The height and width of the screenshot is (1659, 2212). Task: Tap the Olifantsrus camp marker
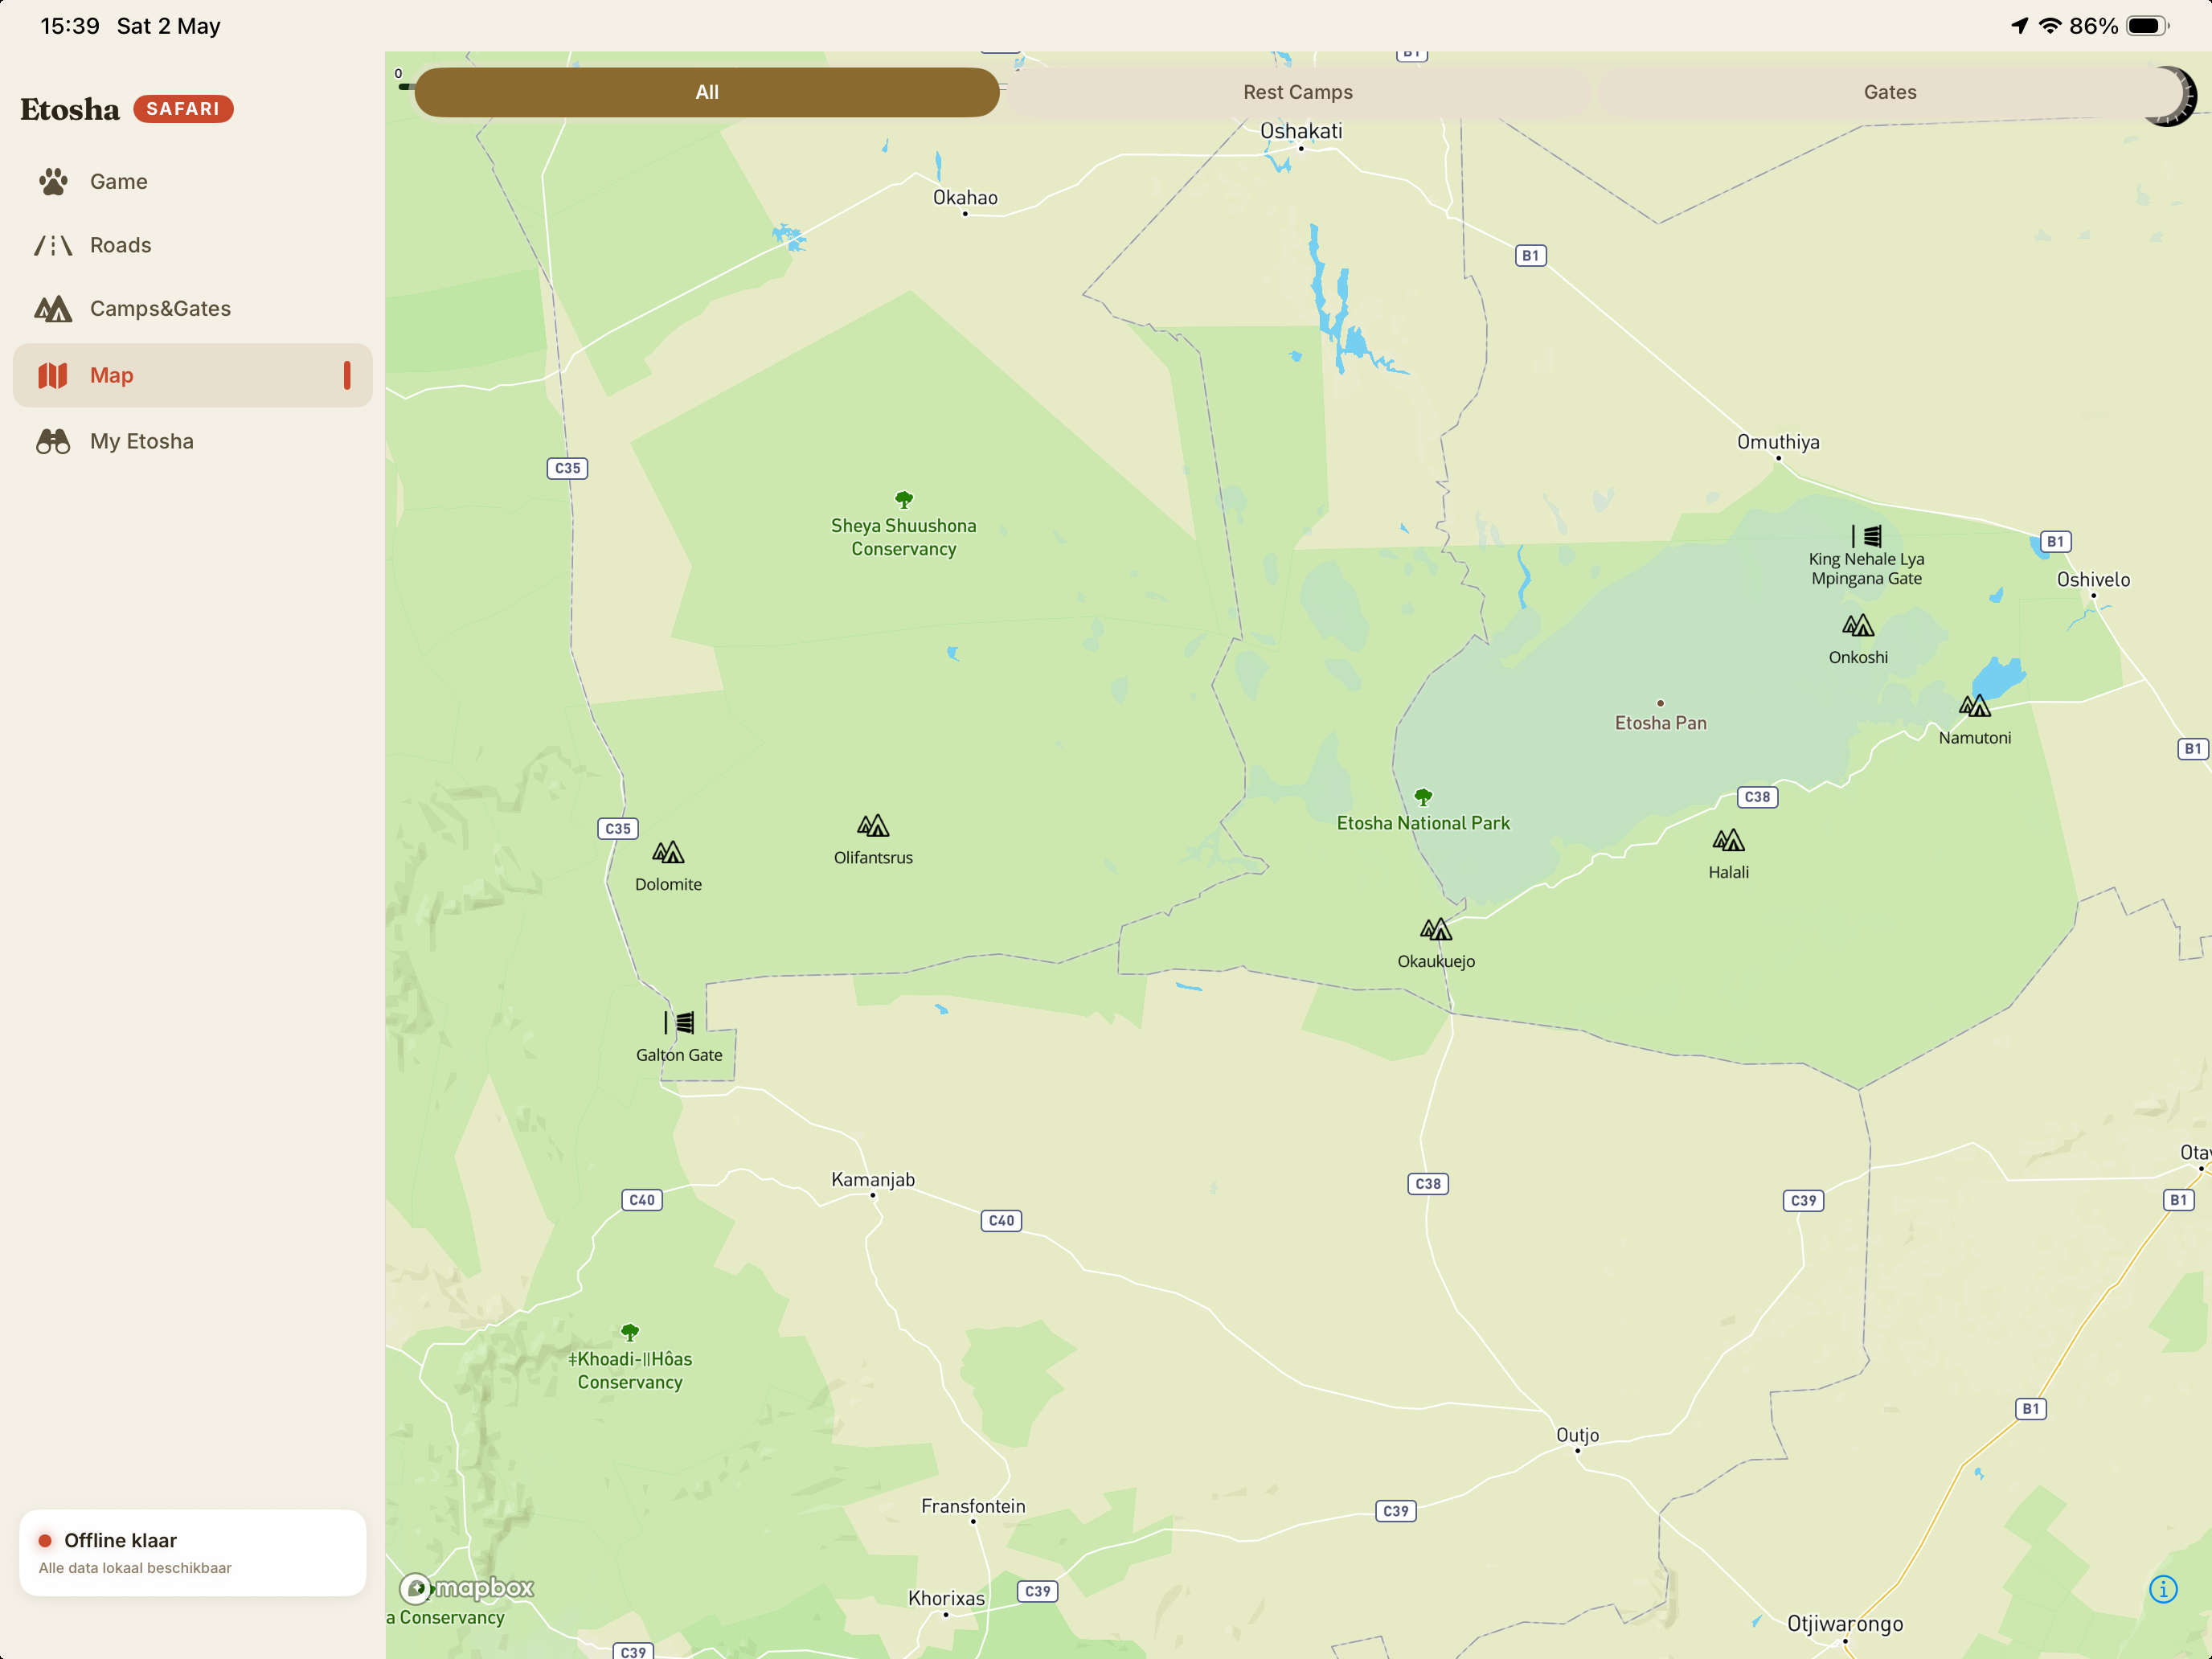tap(873, 826)
